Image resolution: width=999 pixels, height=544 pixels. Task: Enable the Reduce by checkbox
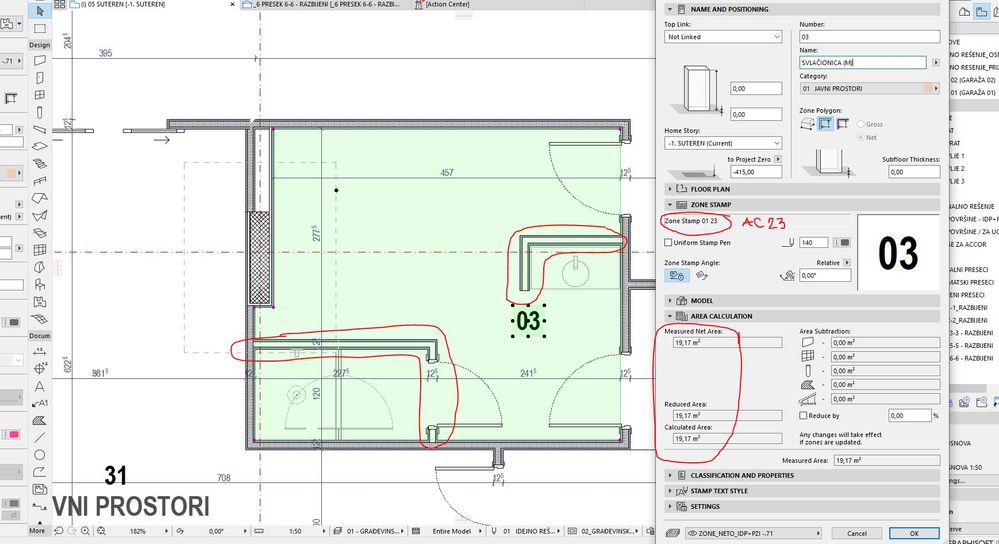coord(803,415)
